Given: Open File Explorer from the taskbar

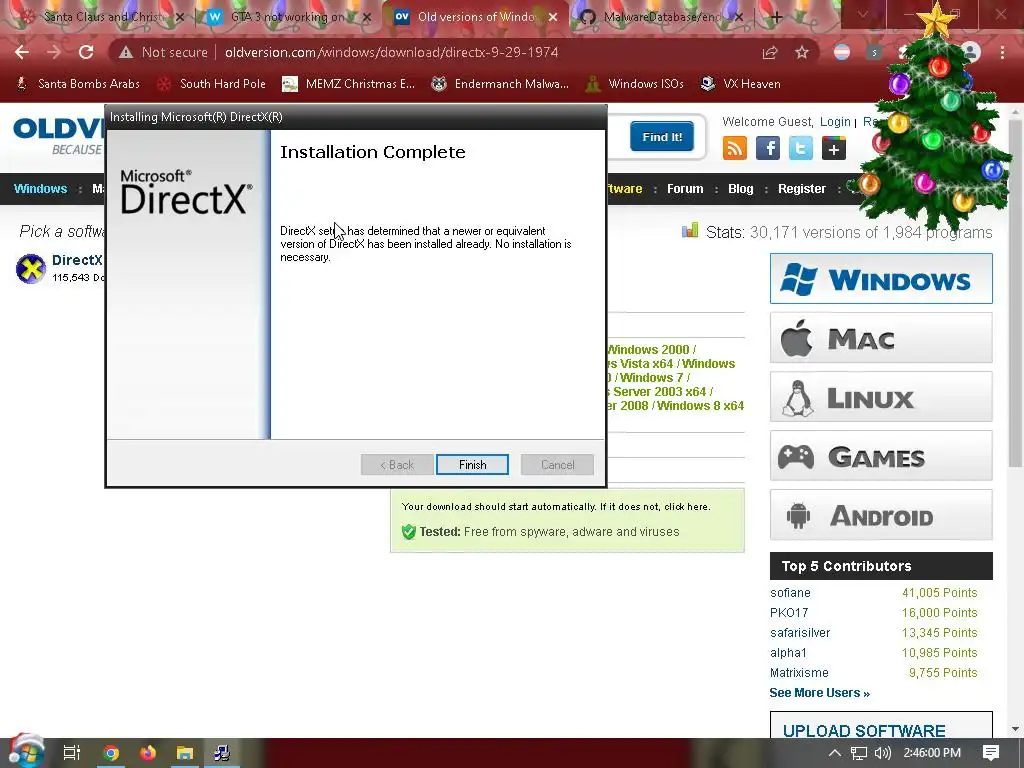Looking at the screenshot, I should point(185,753).
